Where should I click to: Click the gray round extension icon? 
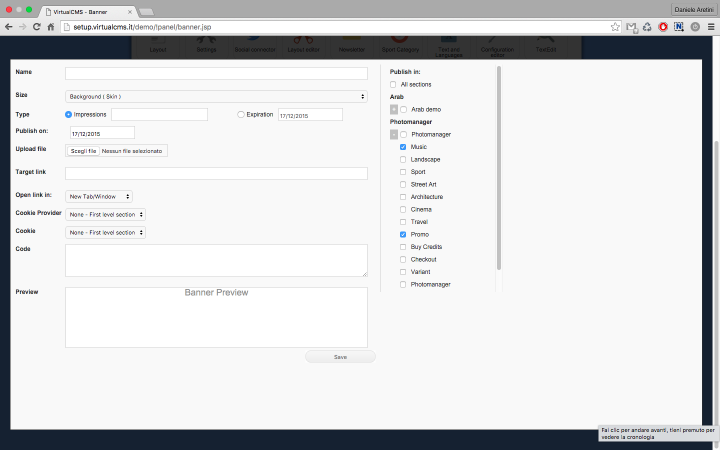coord(695,27)
